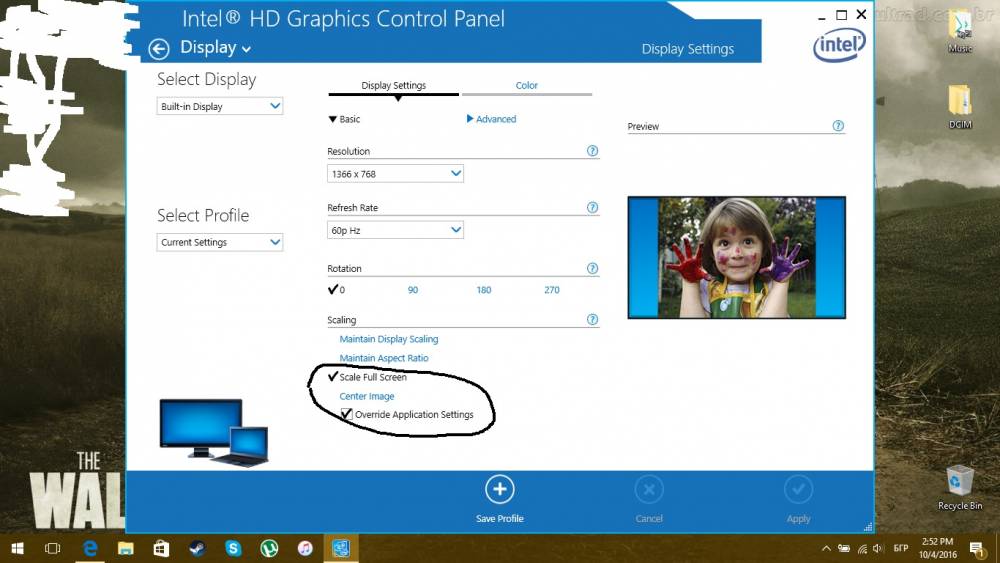The height and width of the screenshot is (563, 1000).
Task: Switch input language БГР
Action: (901, 548)
